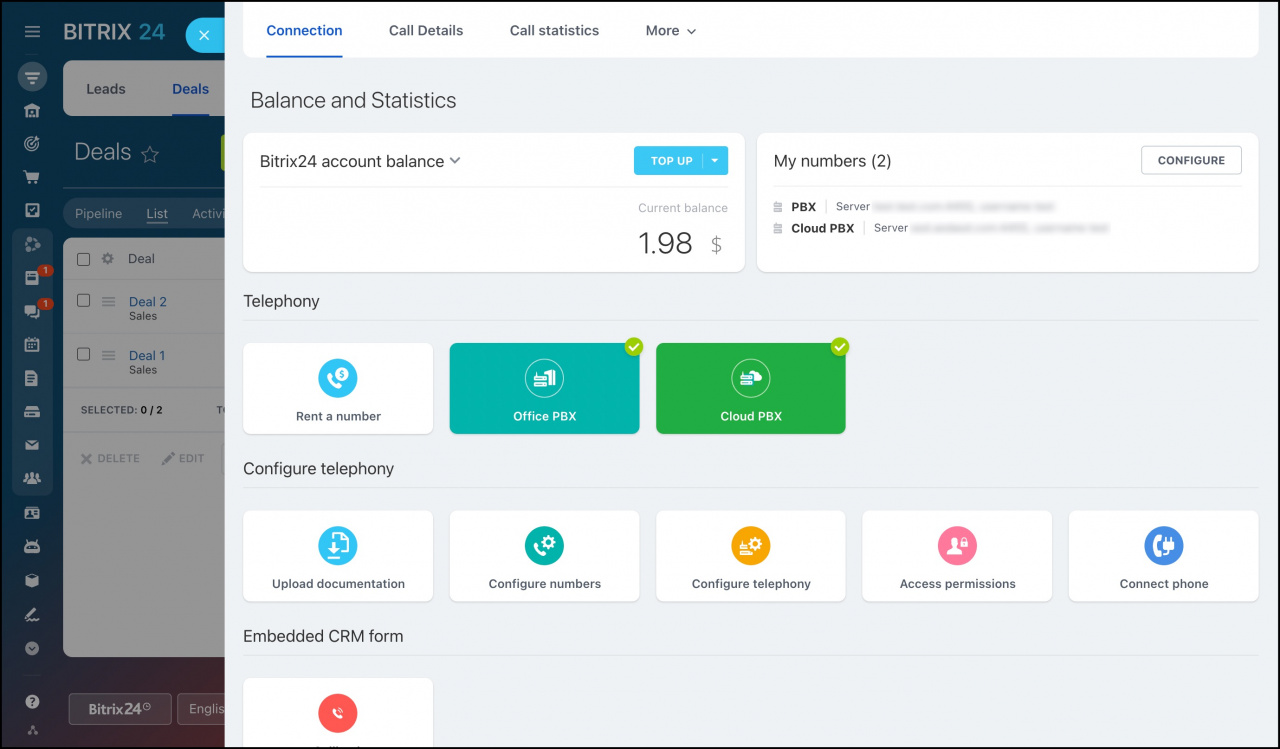Open the cube box icon in sidebar

32,580
